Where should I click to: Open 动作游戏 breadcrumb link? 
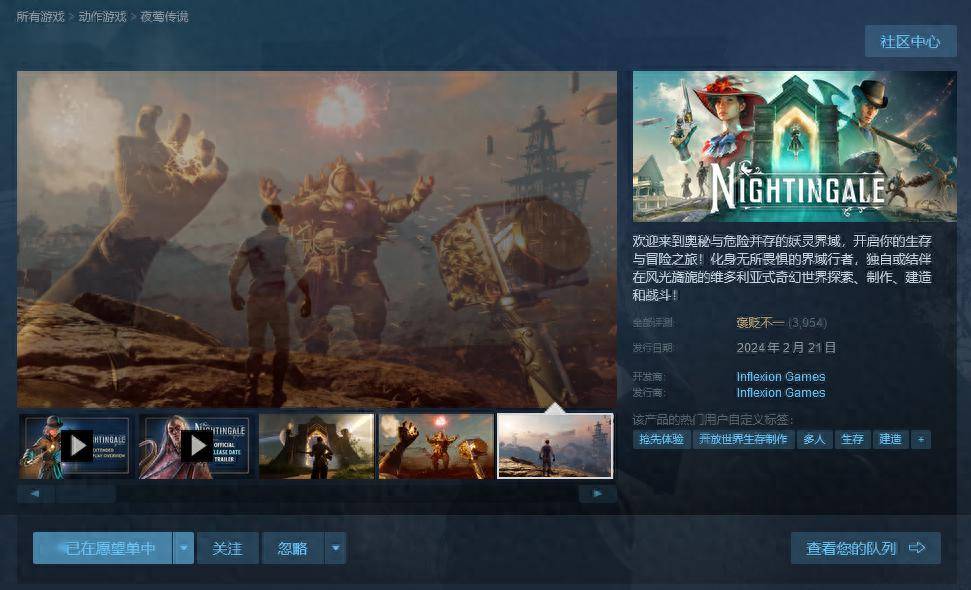pyautogui.click(x=102, y=17)
